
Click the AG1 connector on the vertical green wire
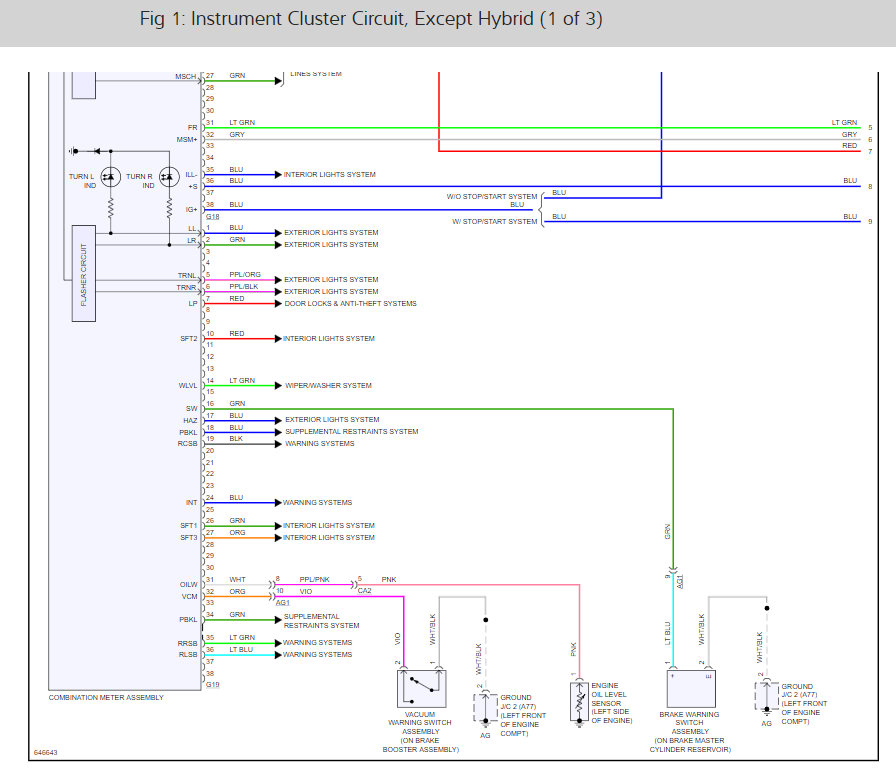(x=673, y=571)
